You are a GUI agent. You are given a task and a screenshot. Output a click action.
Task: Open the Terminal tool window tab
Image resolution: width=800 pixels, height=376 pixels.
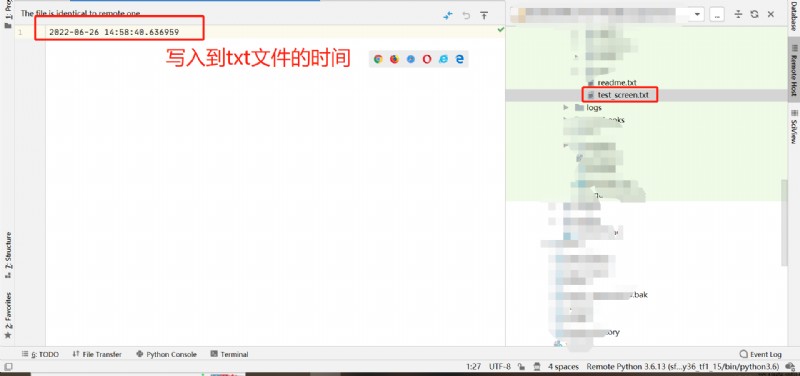coord(229,354)
